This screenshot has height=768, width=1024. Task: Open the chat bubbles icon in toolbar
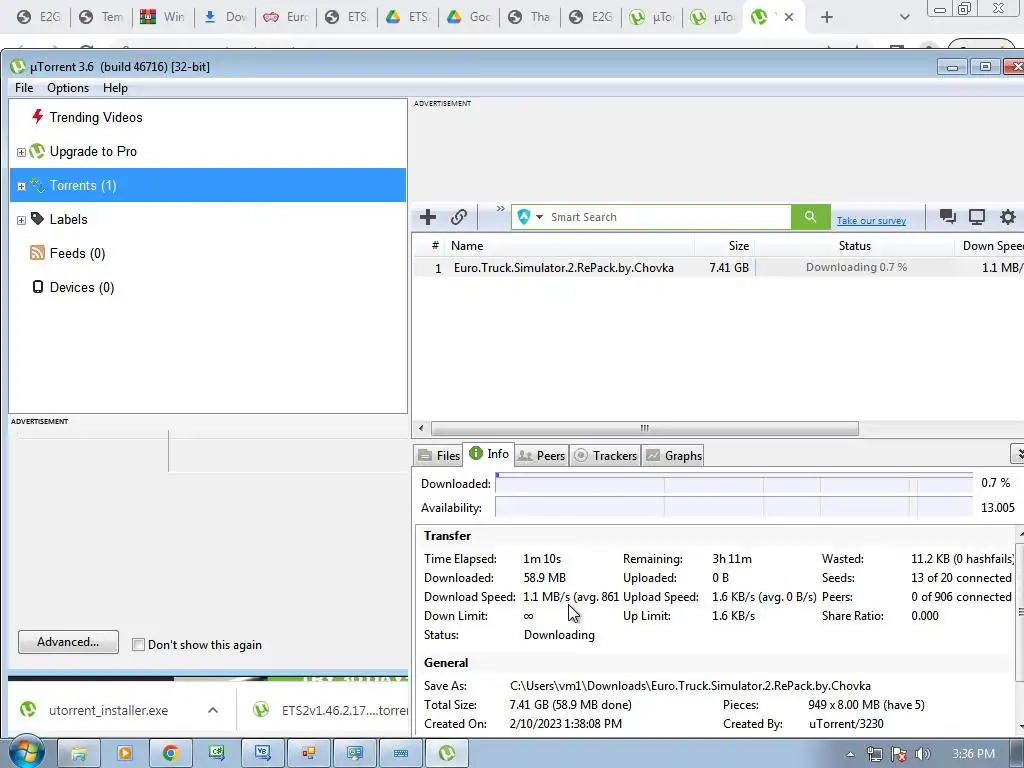[x=947, y=217]
